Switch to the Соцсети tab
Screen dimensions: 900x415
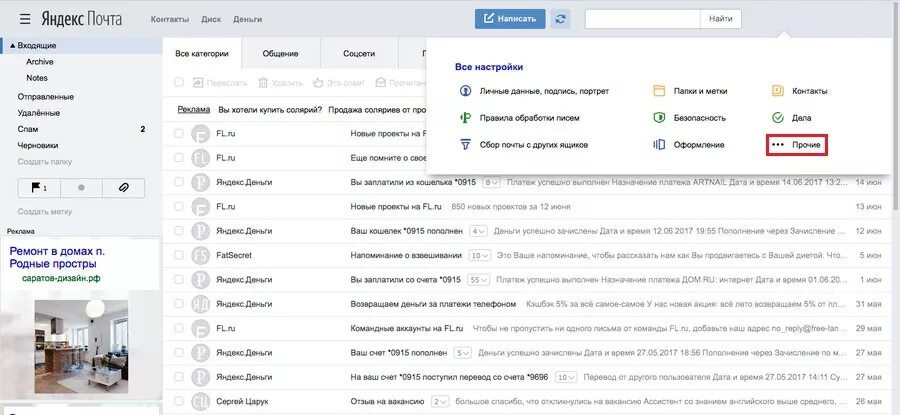359,53
